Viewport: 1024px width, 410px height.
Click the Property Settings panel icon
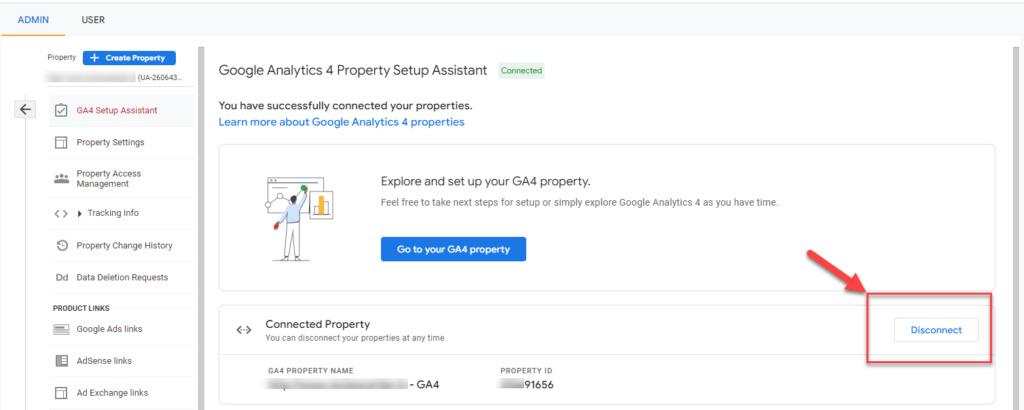pyautogui.click(x=61, y=142)
